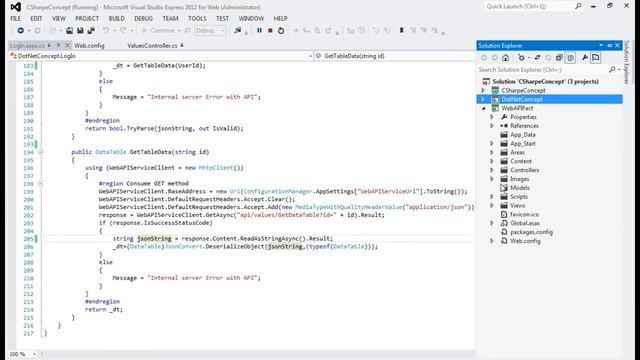Click the Solution Explorer Home icon
640x360 pixels.
point(505,58)
